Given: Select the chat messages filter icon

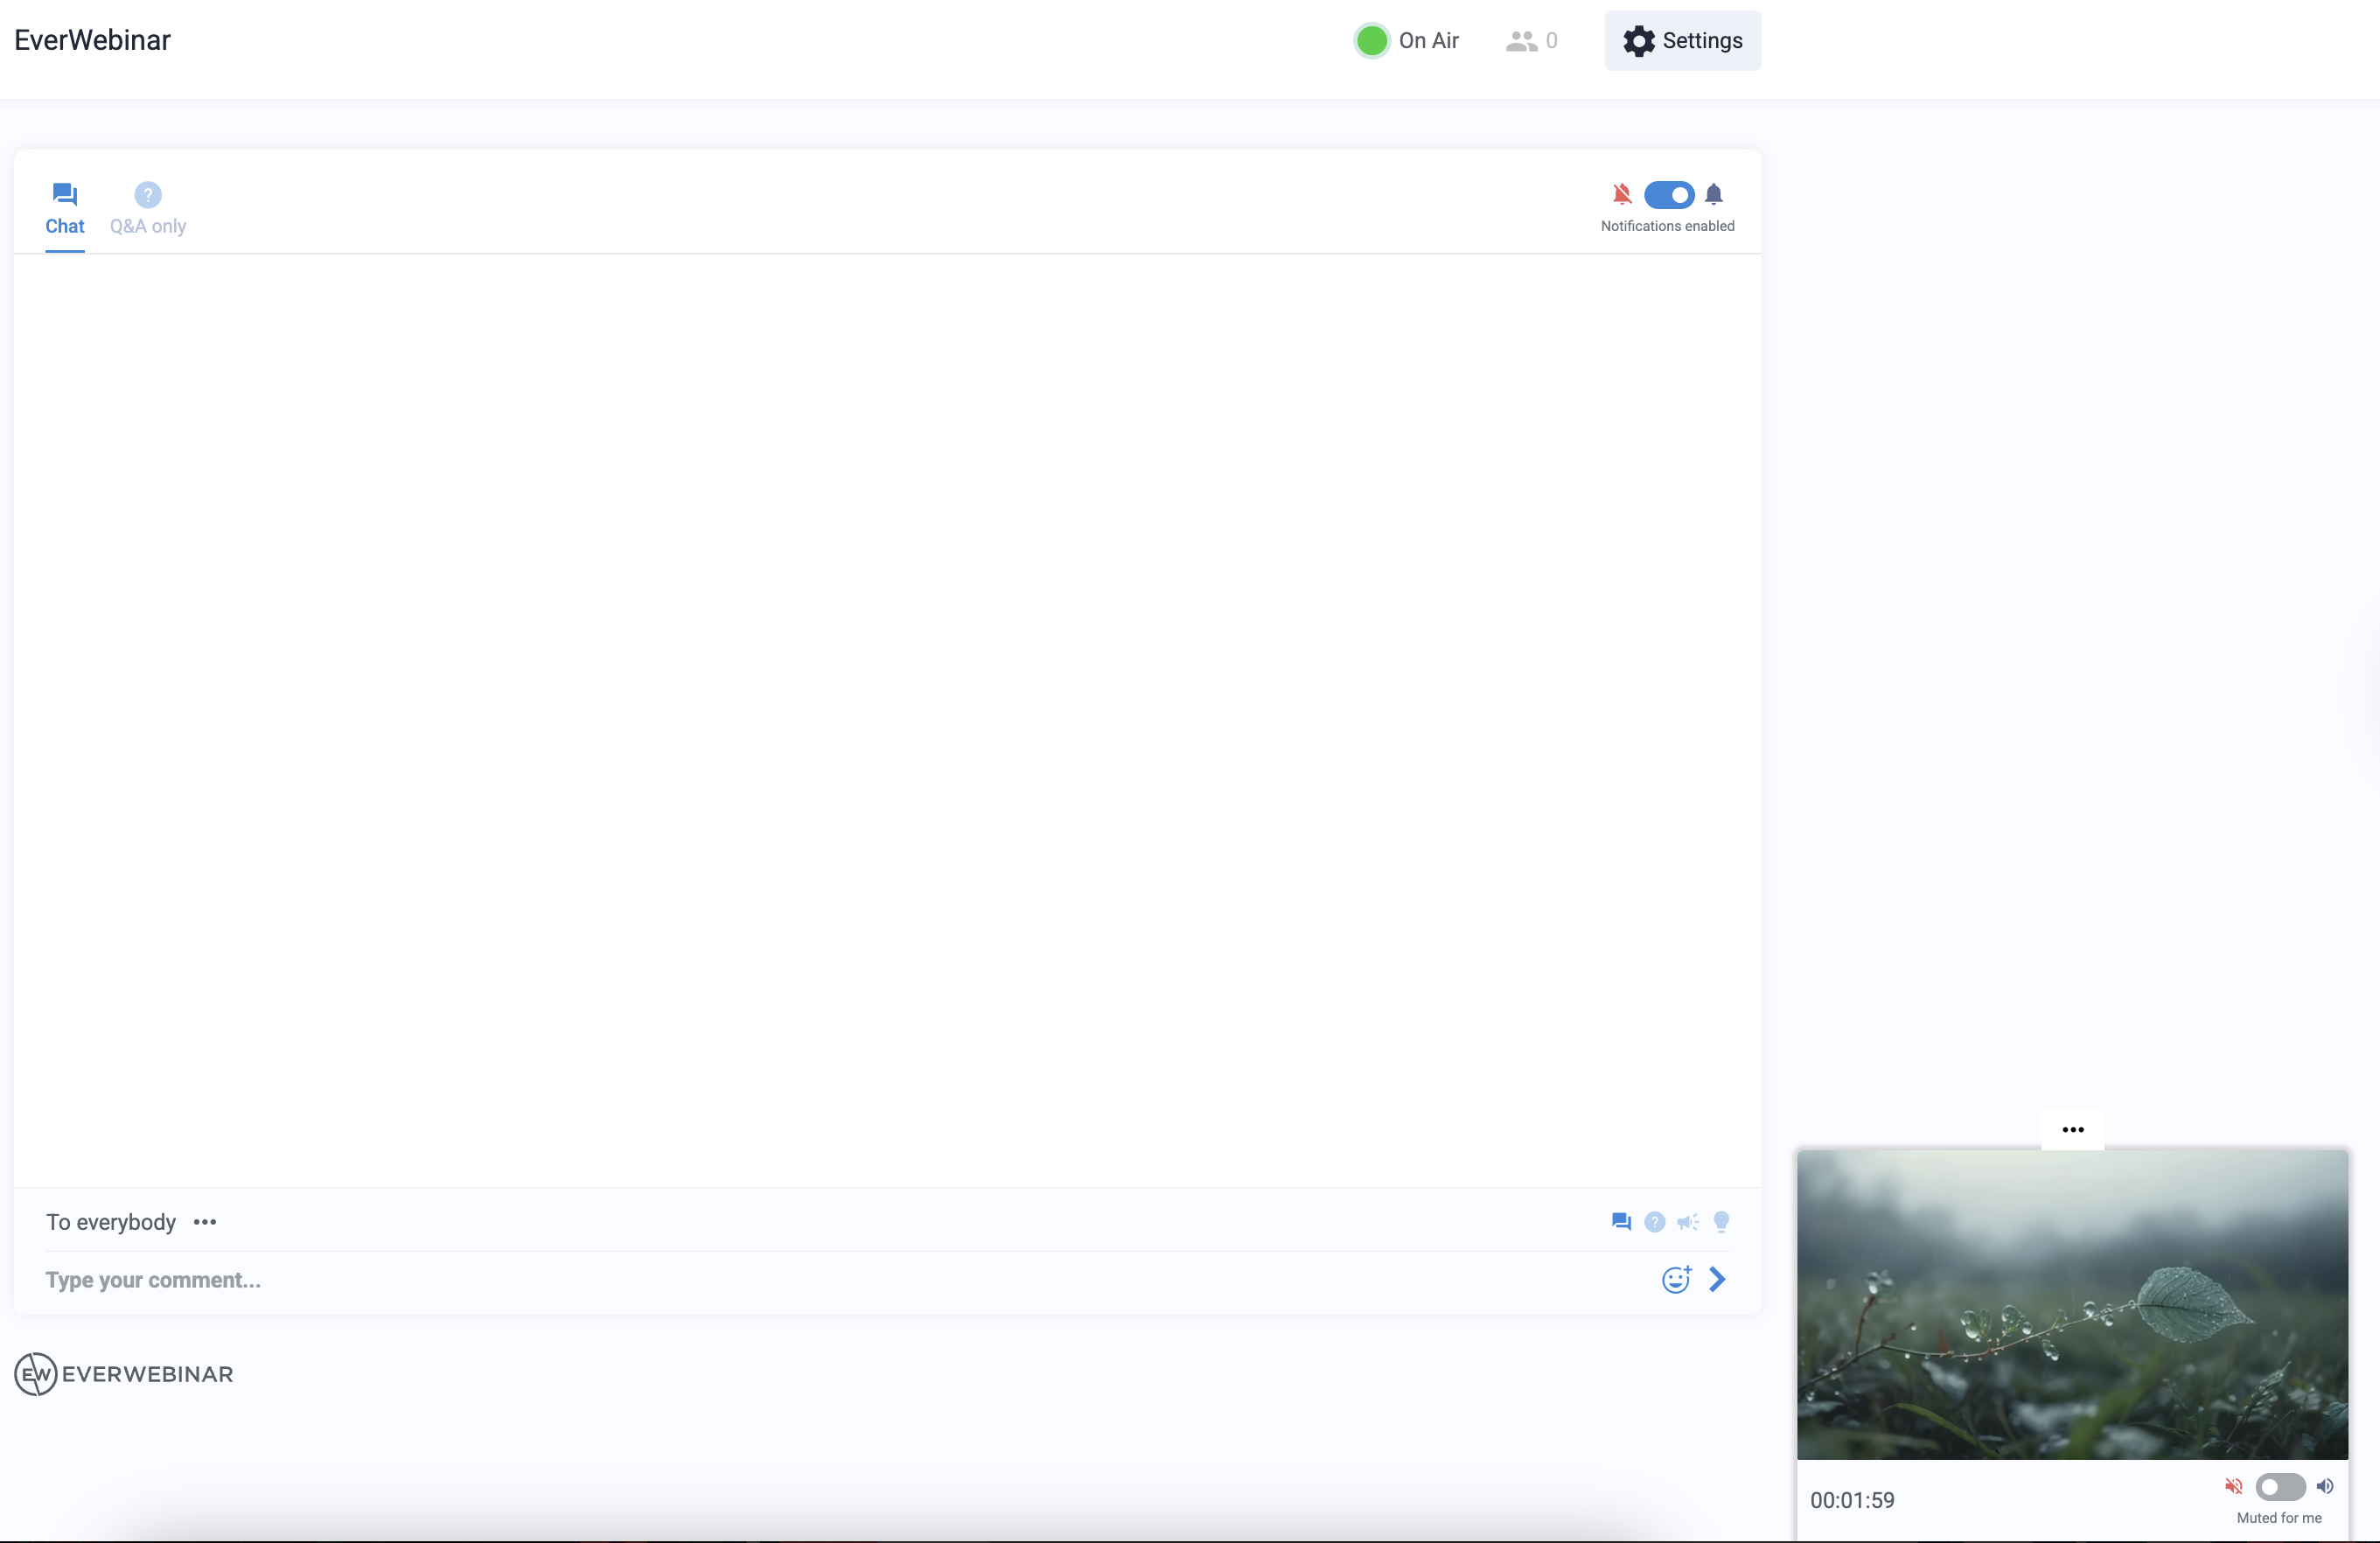Looking at the screenshot, I should pos(1620,1221).
